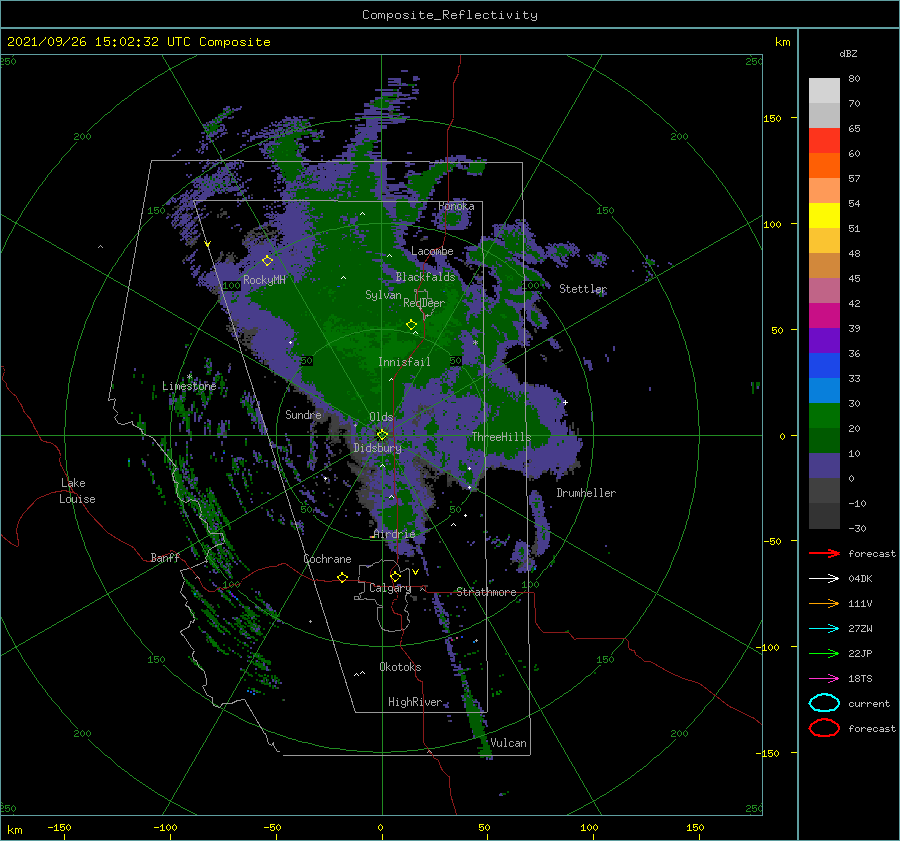Click the Okotoks town label
The height and width of the screenshot is (841, 900).
click(400, 667)
